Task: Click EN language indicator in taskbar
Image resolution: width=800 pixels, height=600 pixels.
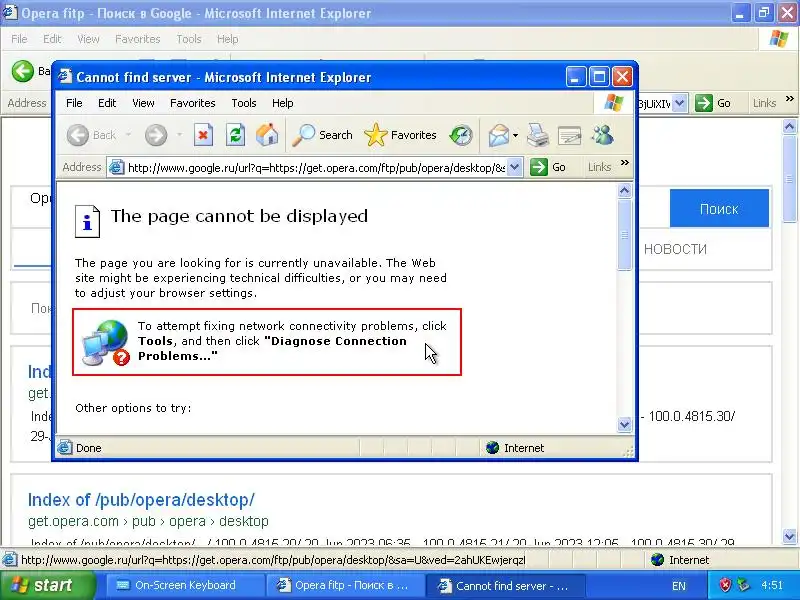Action: 679,586
